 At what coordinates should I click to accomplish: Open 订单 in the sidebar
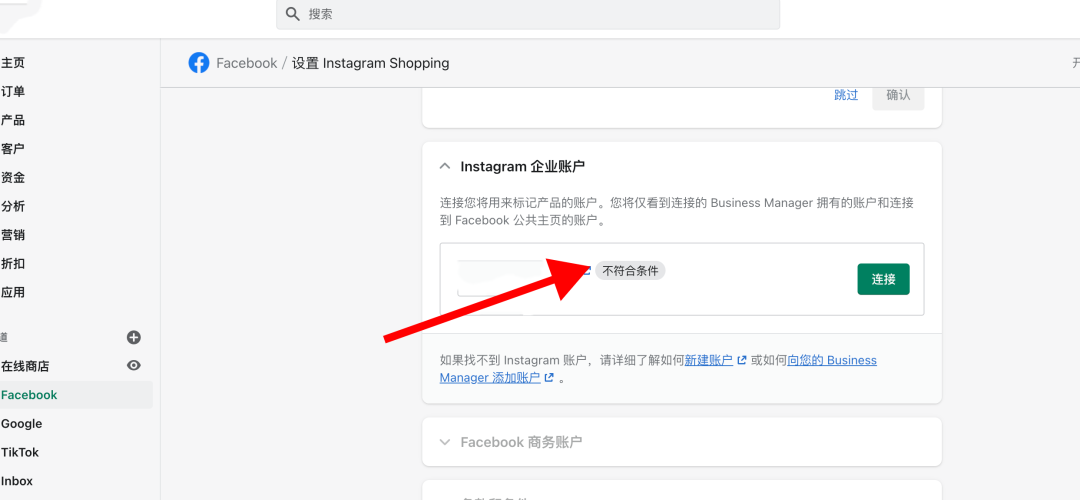point(13,92)
